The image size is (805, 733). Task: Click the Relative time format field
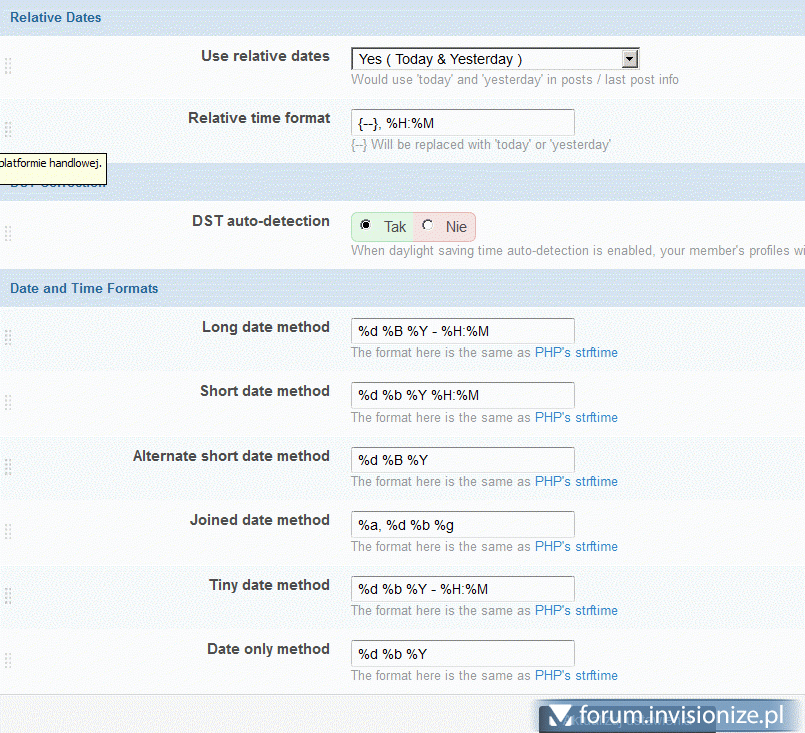tap(462, 123)
